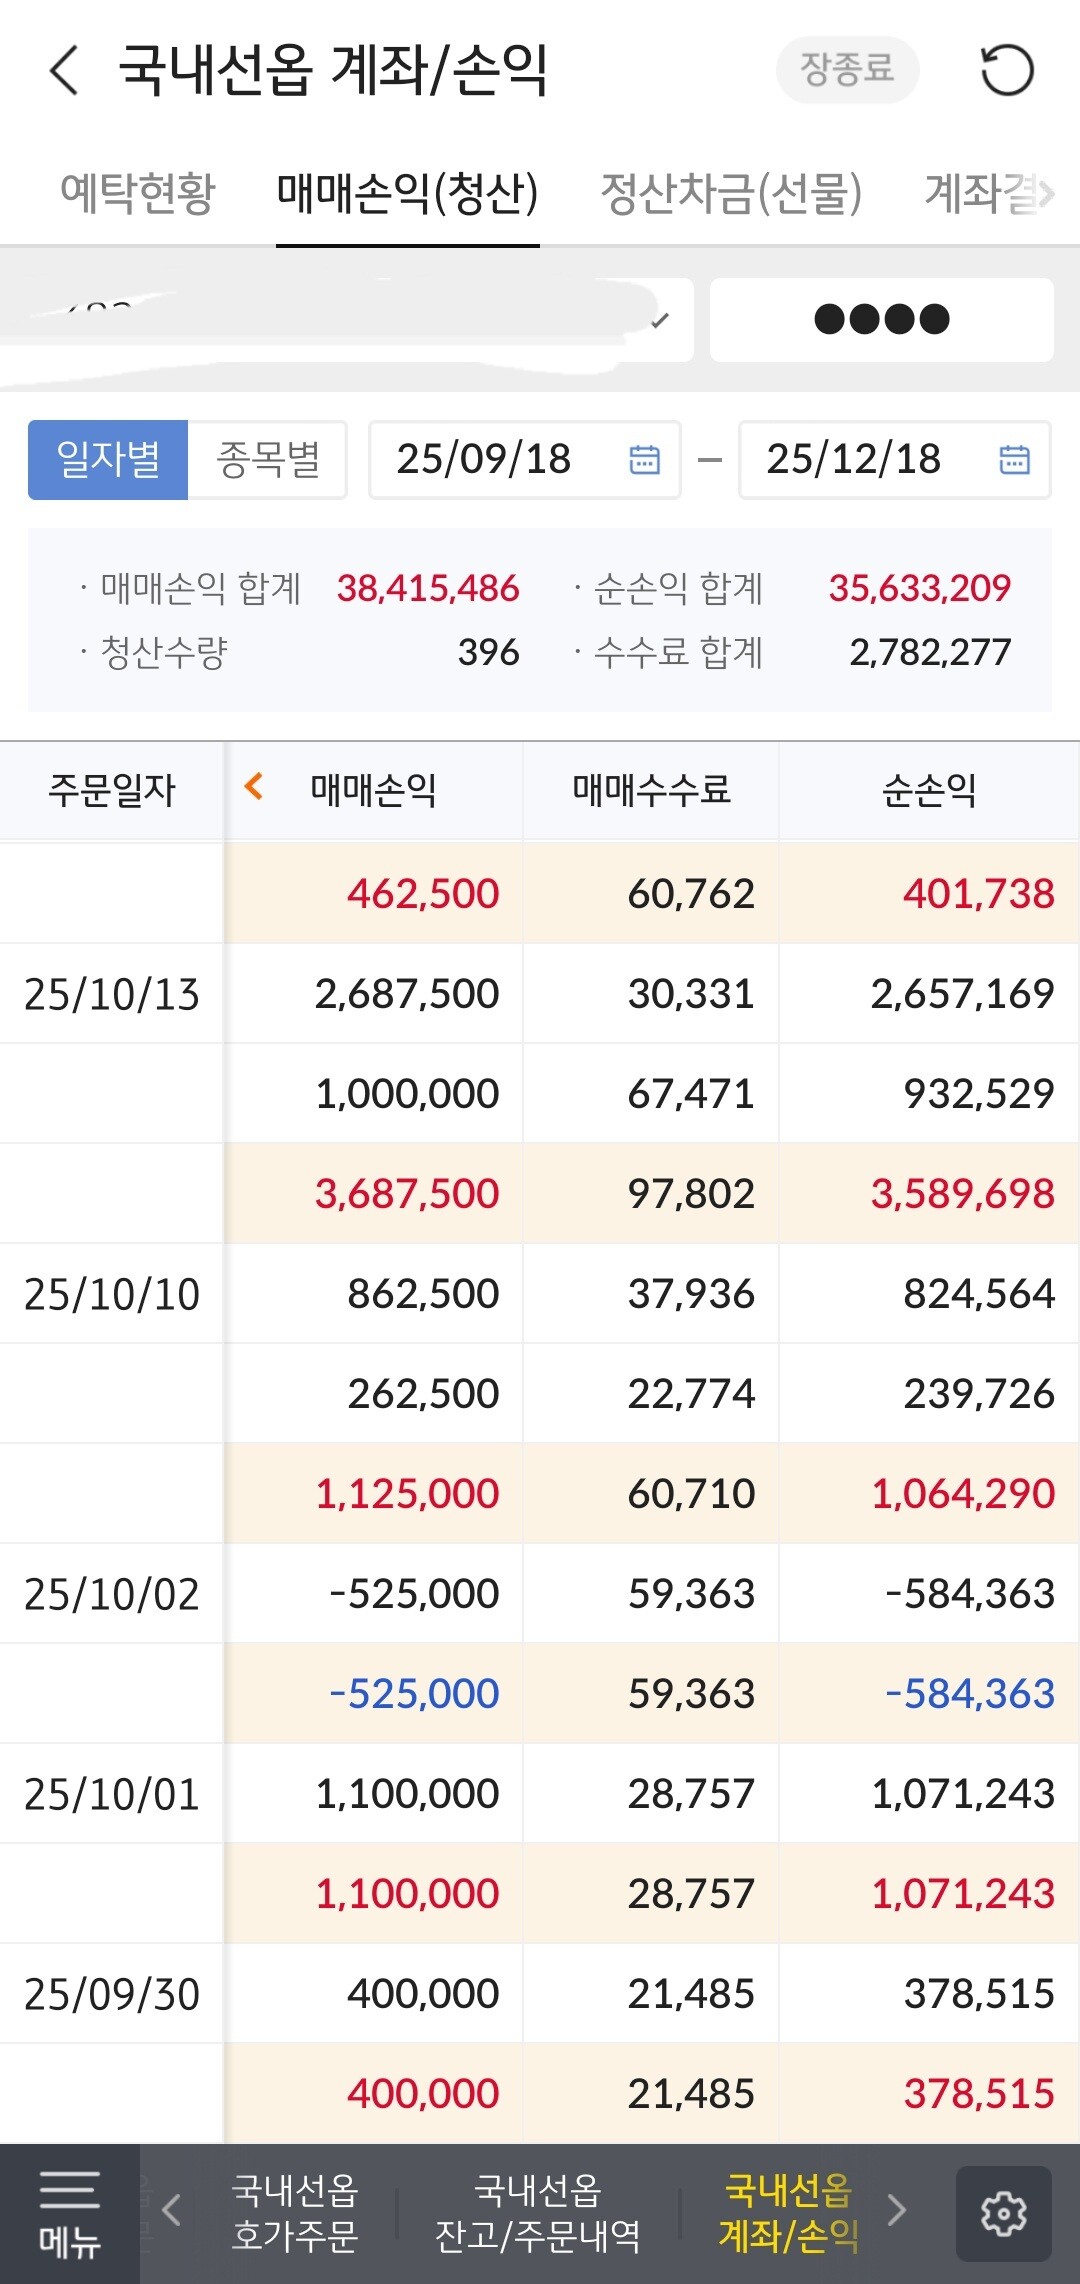Select the 일자별 view toggle
Screen dimensions: 1080x2284
pyautogui.click(x=108, y=460)
